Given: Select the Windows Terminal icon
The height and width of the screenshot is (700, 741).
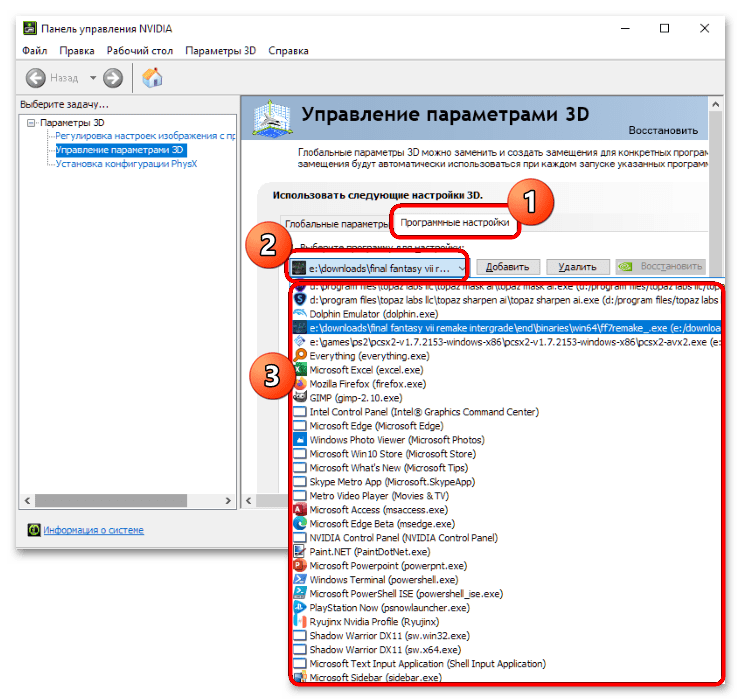Looking at the screenshot, I should coord(300,579).
